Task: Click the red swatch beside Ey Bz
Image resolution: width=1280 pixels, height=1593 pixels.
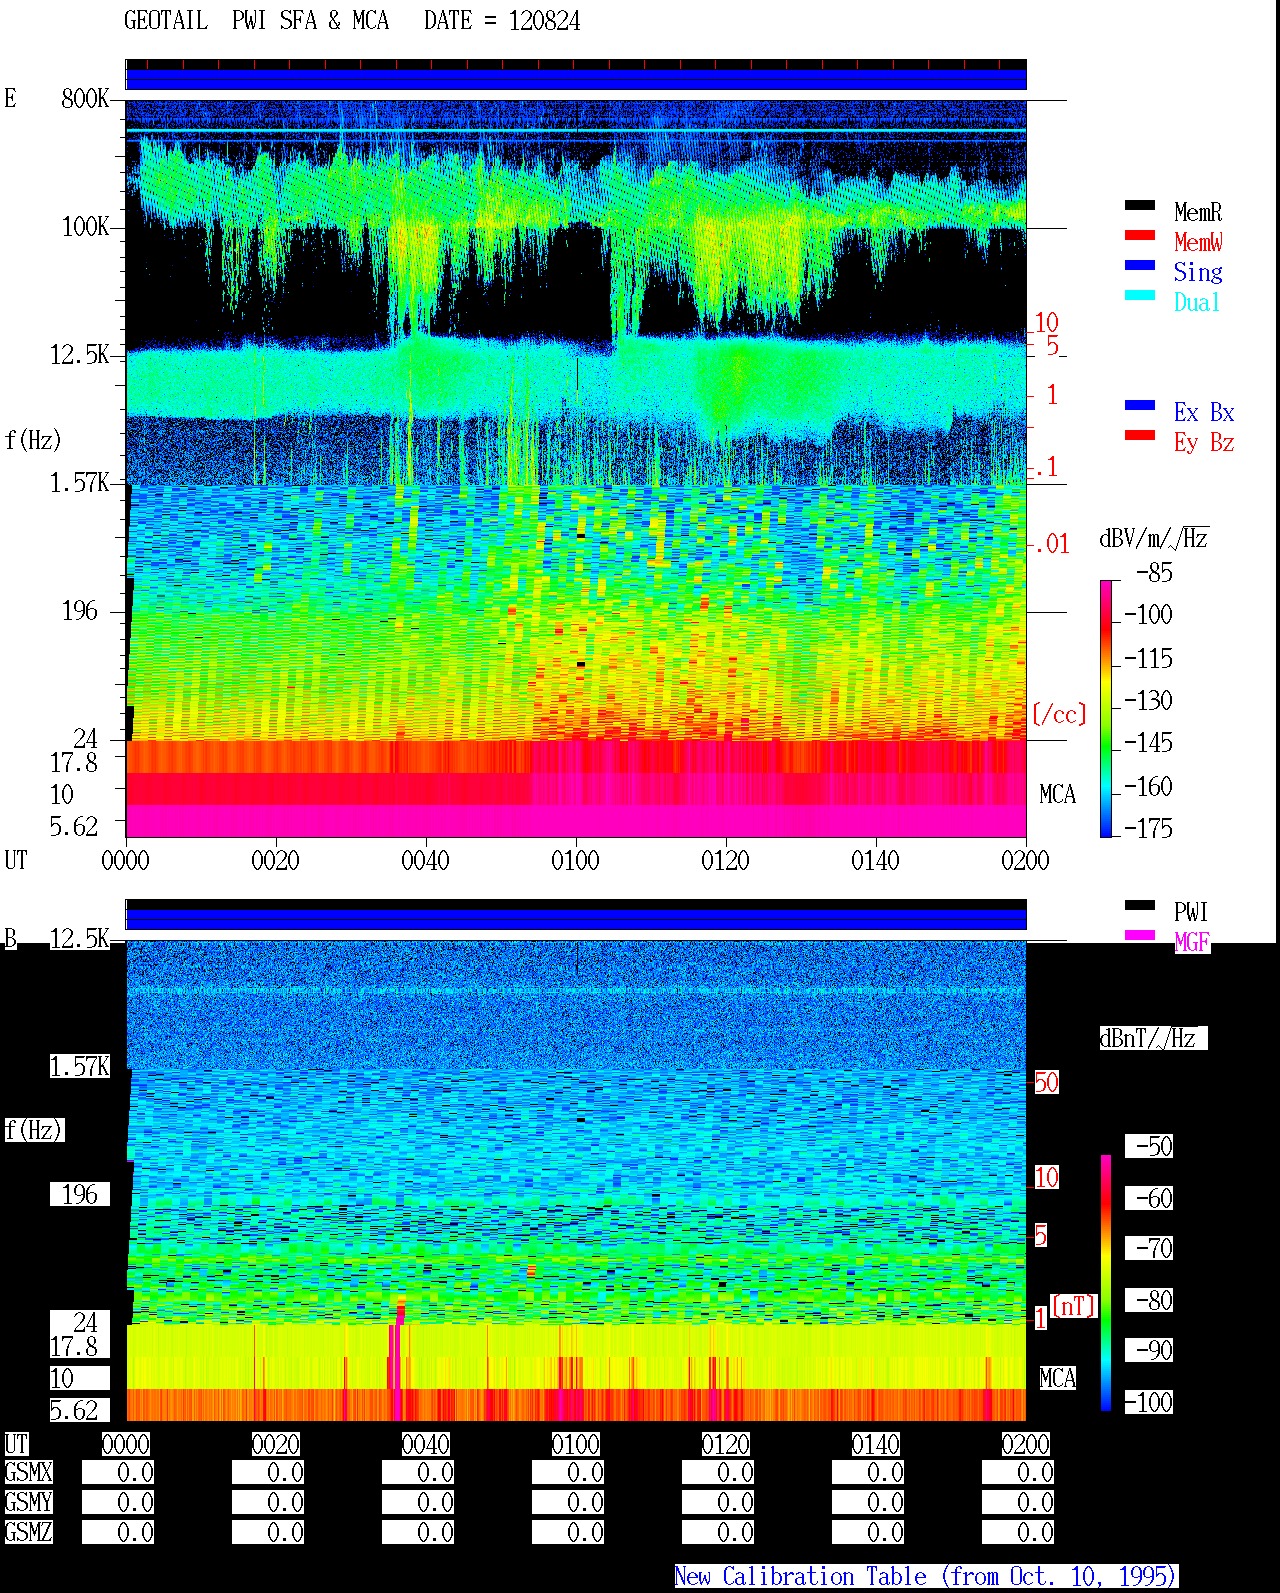Action: coord(1140,436)
